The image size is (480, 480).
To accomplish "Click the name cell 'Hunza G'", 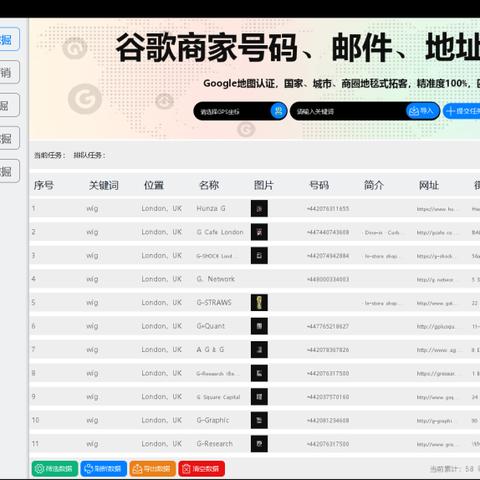I will (211, 209).
